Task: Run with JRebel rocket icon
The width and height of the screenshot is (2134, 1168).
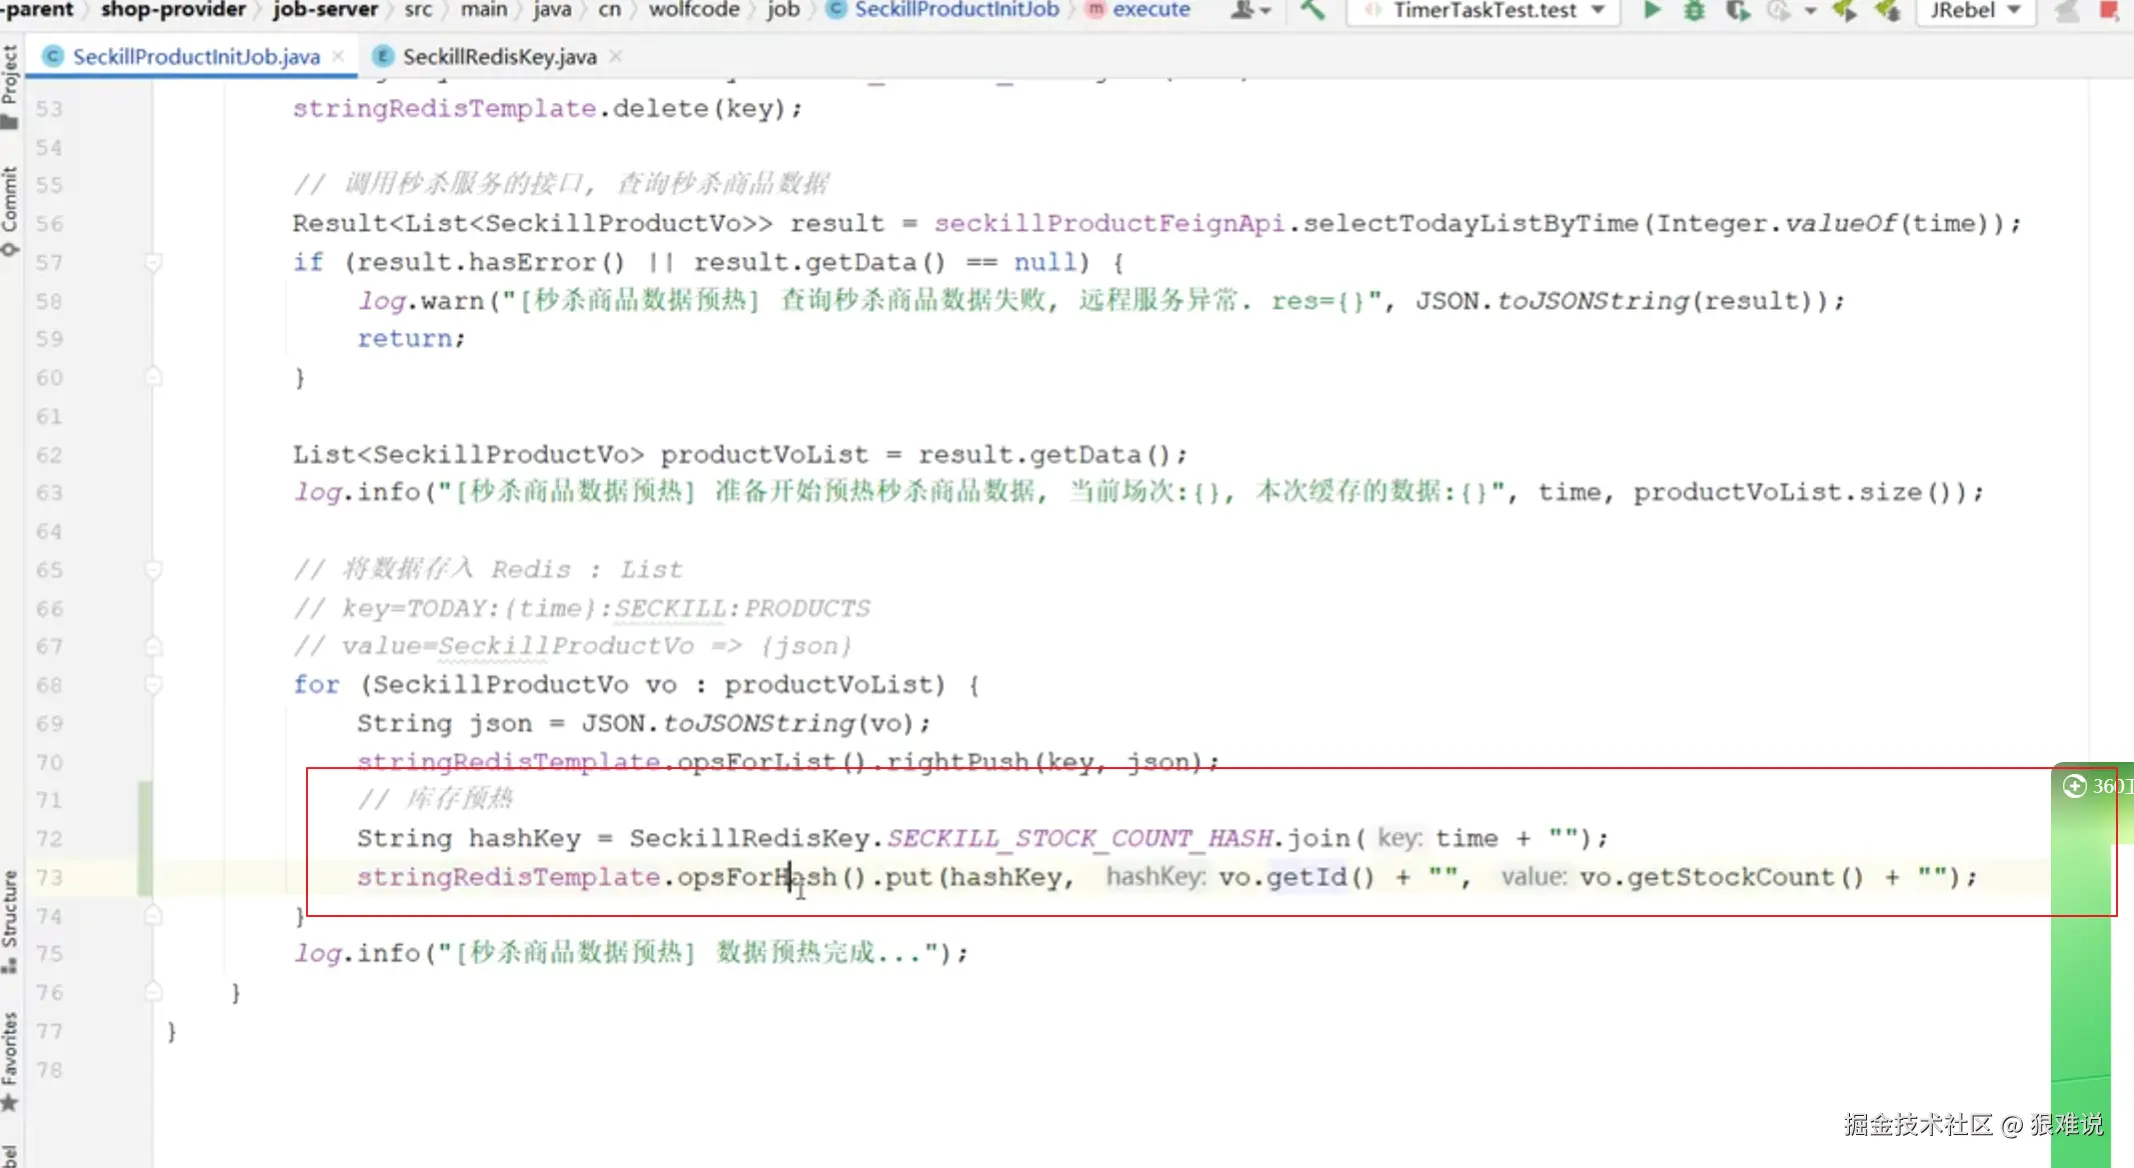Action: pyautogui.click(x=1844, y=10)
